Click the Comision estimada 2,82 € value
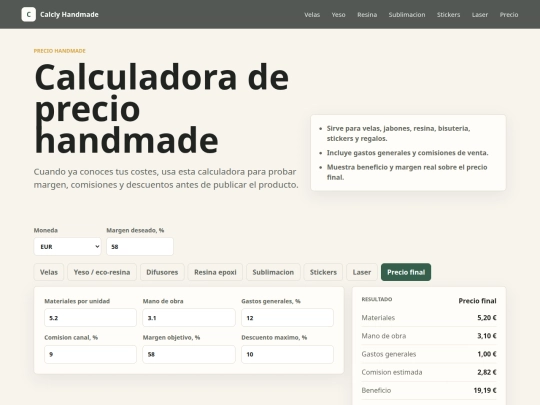This screenshot has height=405, width=540. point(487,372)
